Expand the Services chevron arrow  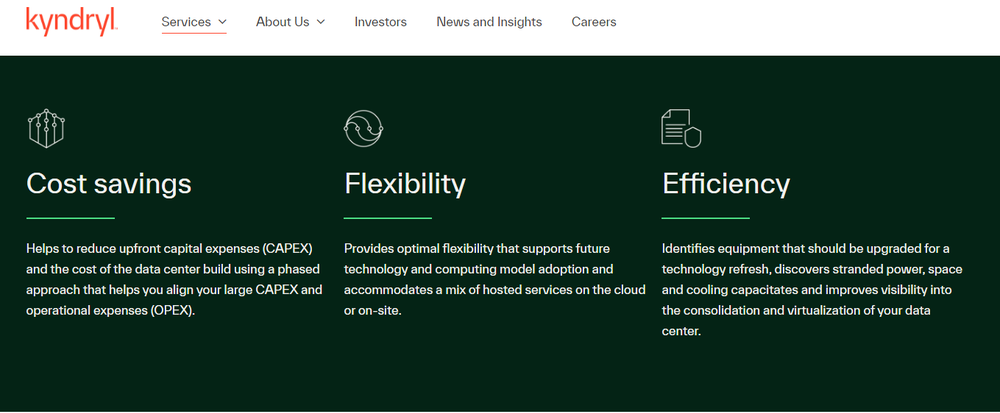(x=222, y=22)
